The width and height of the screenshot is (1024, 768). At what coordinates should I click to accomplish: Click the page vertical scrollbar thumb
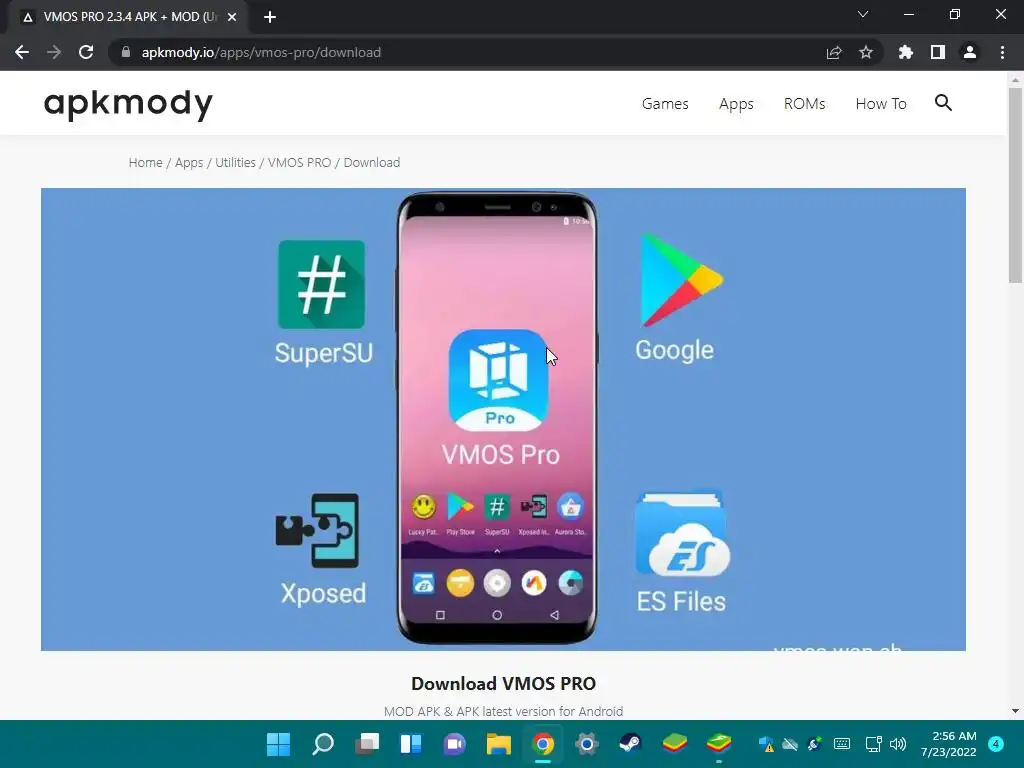(1015, 185)
